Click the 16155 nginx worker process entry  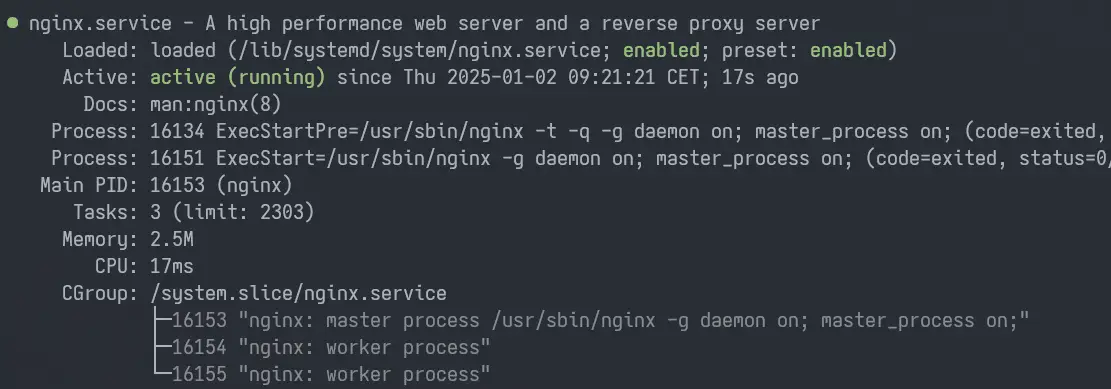(x=331, y=374)
